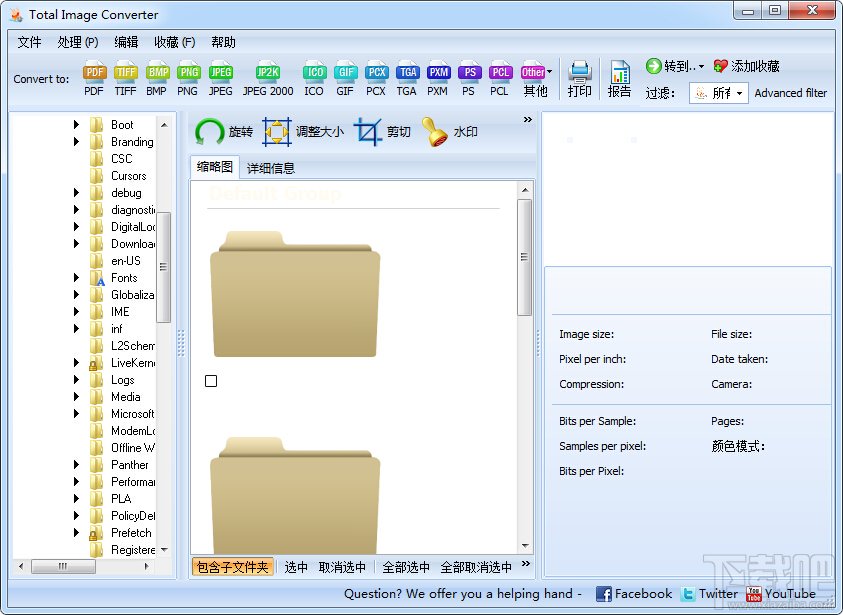Select the TIFF conversion icon
The width and height of the screenshot is (843, 615).
[125, 78]
